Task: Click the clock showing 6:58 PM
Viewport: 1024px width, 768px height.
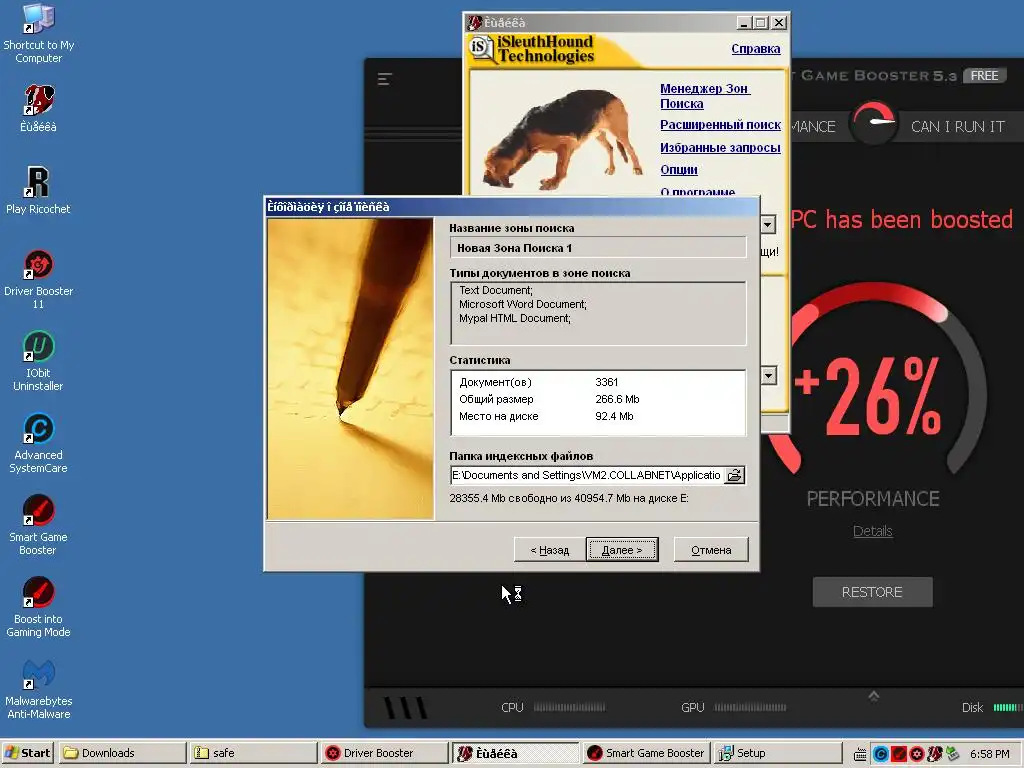Action: coord(989,754)
